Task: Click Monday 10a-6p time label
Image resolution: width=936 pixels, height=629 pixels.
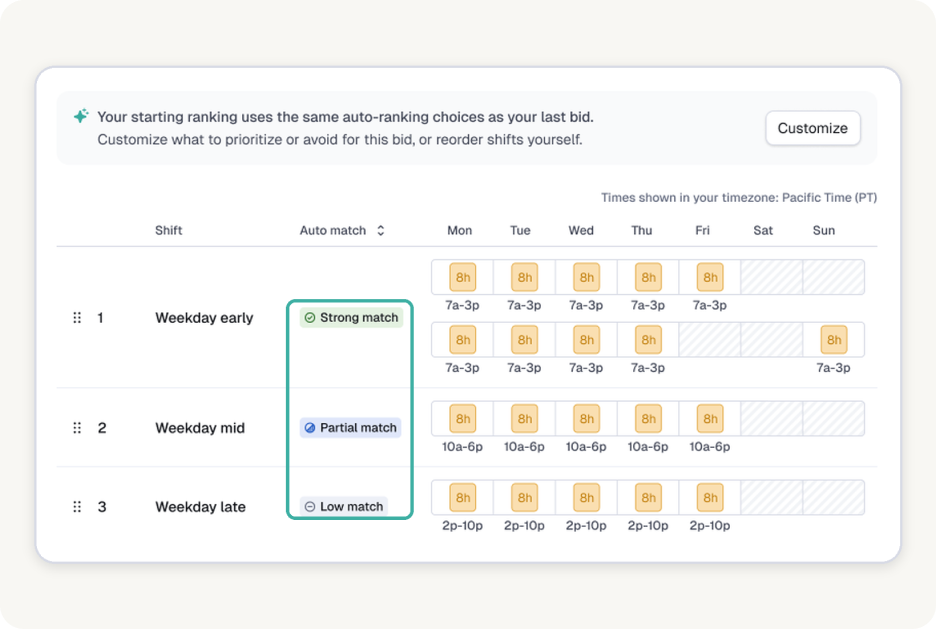Action: (x=463, y=446)
